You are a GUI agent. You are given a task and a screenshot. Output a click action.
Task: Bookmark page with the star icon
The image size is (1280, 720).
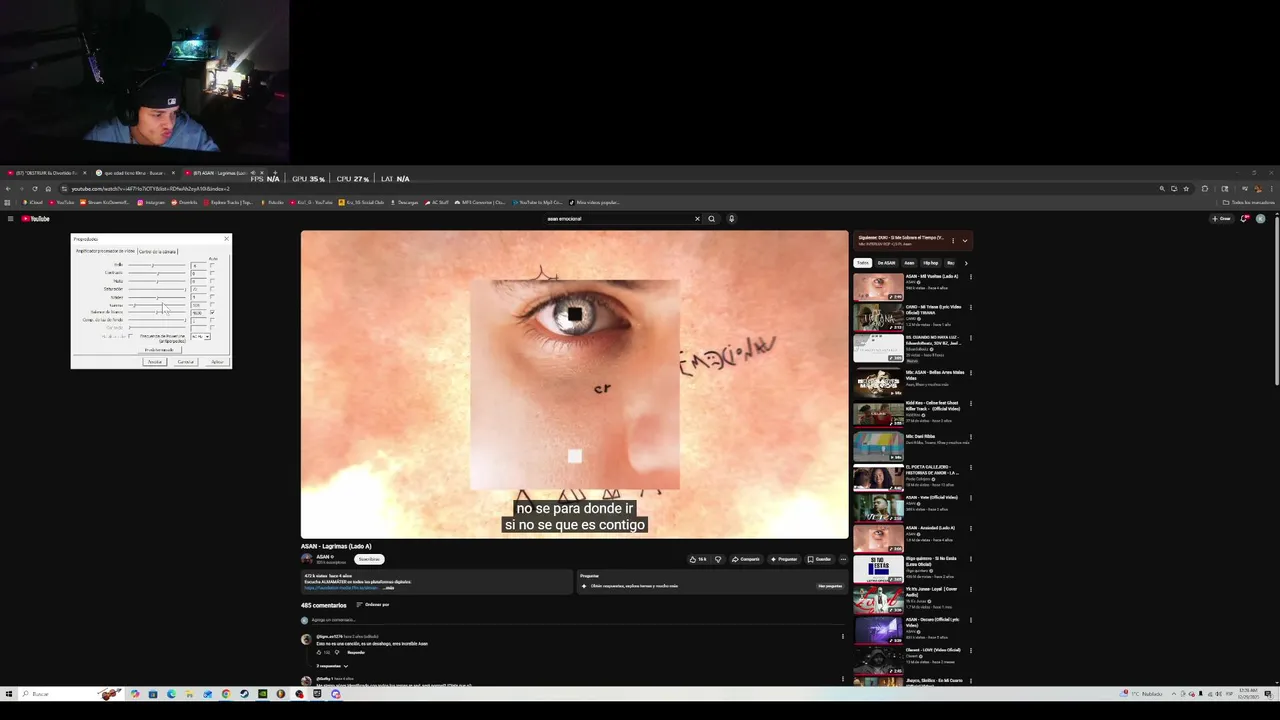click(x=1186, y=188)
